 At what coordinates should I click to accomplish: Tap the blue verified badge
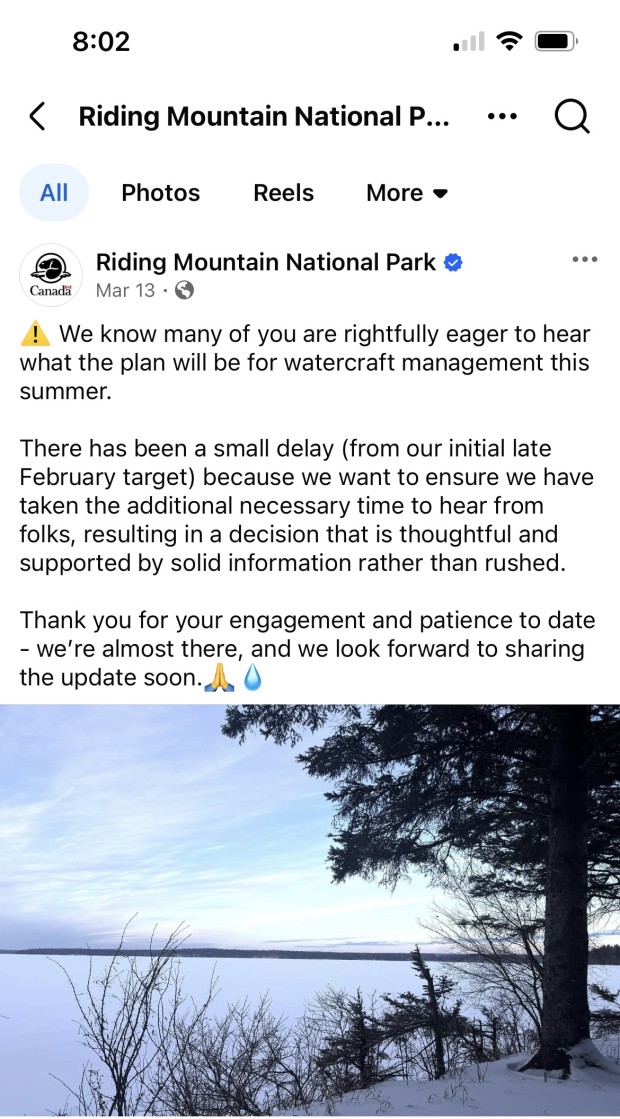click(453, 263)
